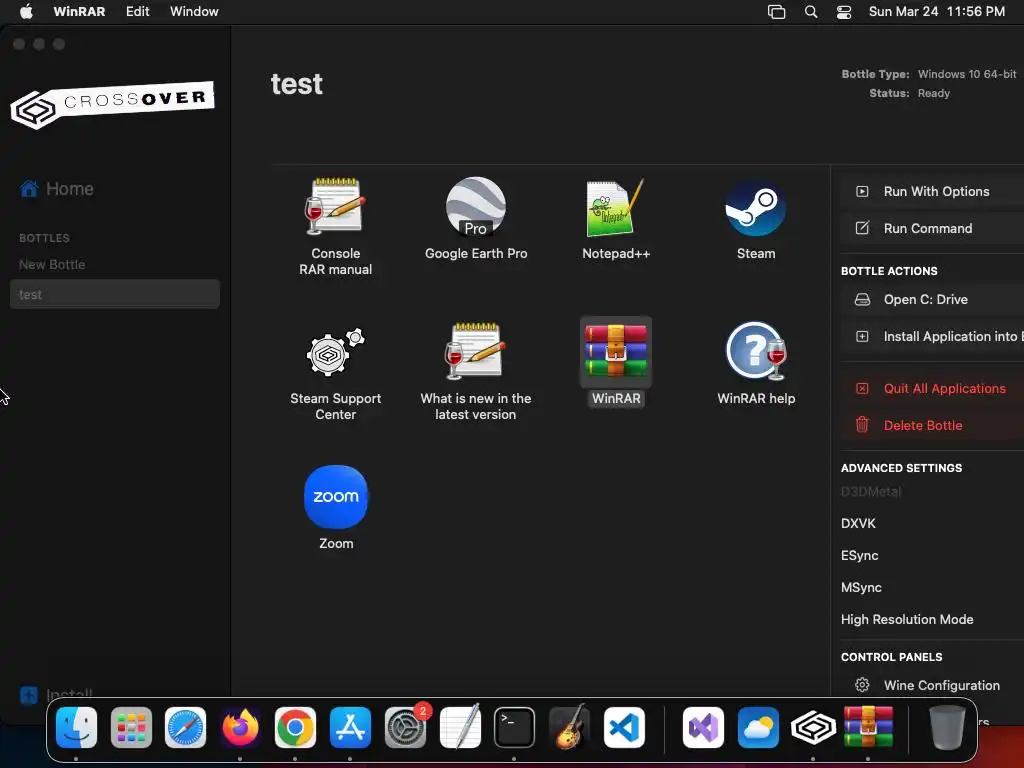Open What is new in the latest version
Viewport: 1024px width, 768px height.
[475, 351]
